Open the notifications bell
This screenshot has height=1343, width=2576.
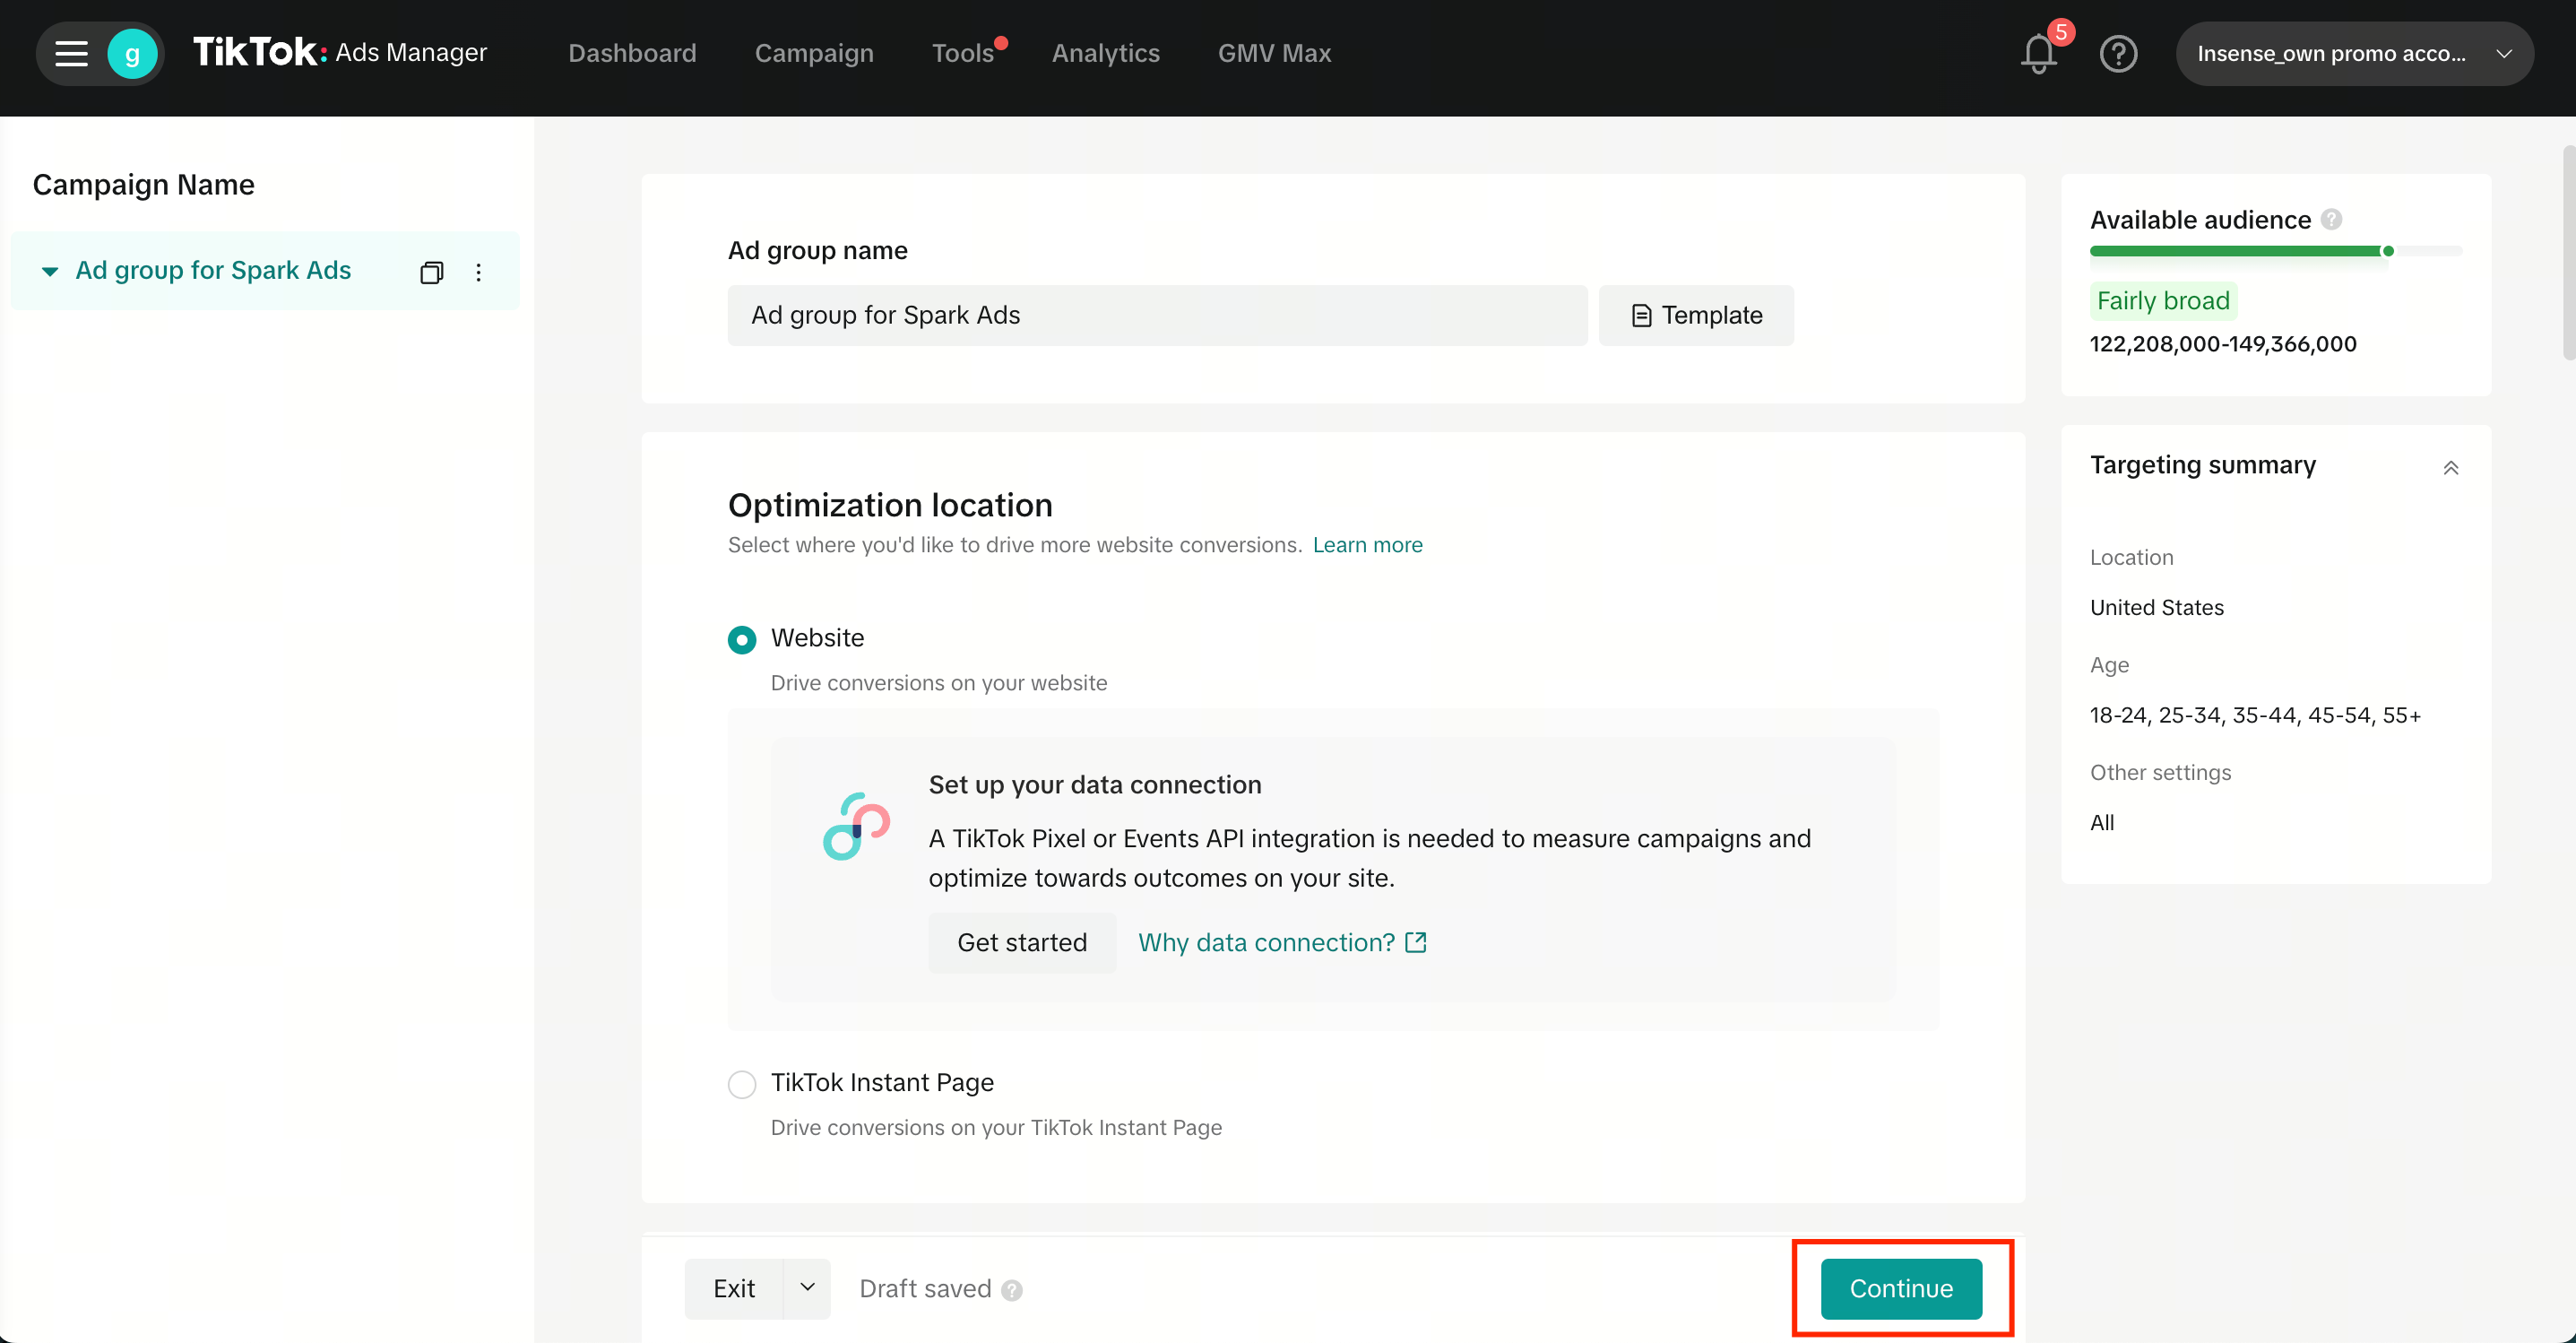coord(2038,54)
